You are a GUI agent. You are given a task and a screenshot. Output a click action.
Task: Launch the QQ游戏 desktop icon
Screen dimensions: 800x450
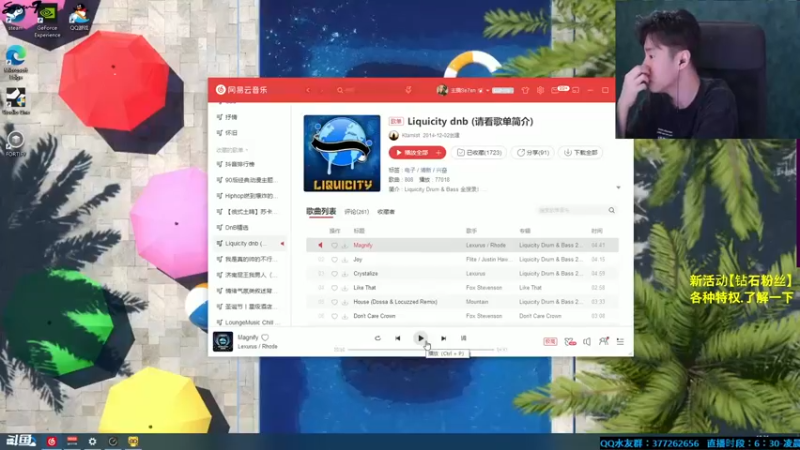pyautogui.click(x=79, y=16)
